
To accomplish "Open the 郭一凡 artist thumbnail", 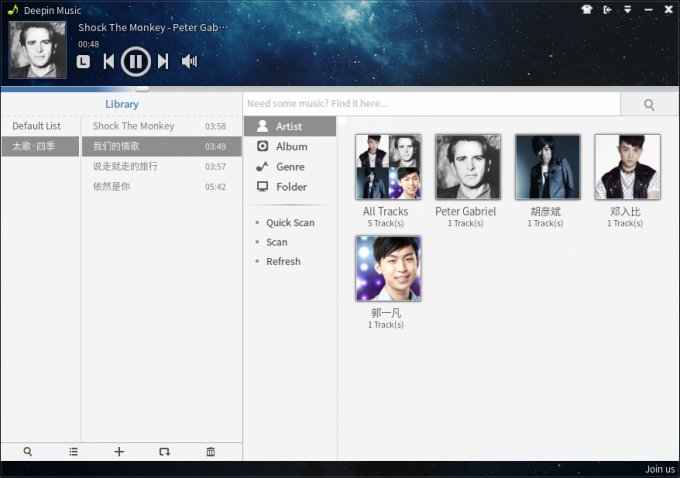I will [388, 268].
